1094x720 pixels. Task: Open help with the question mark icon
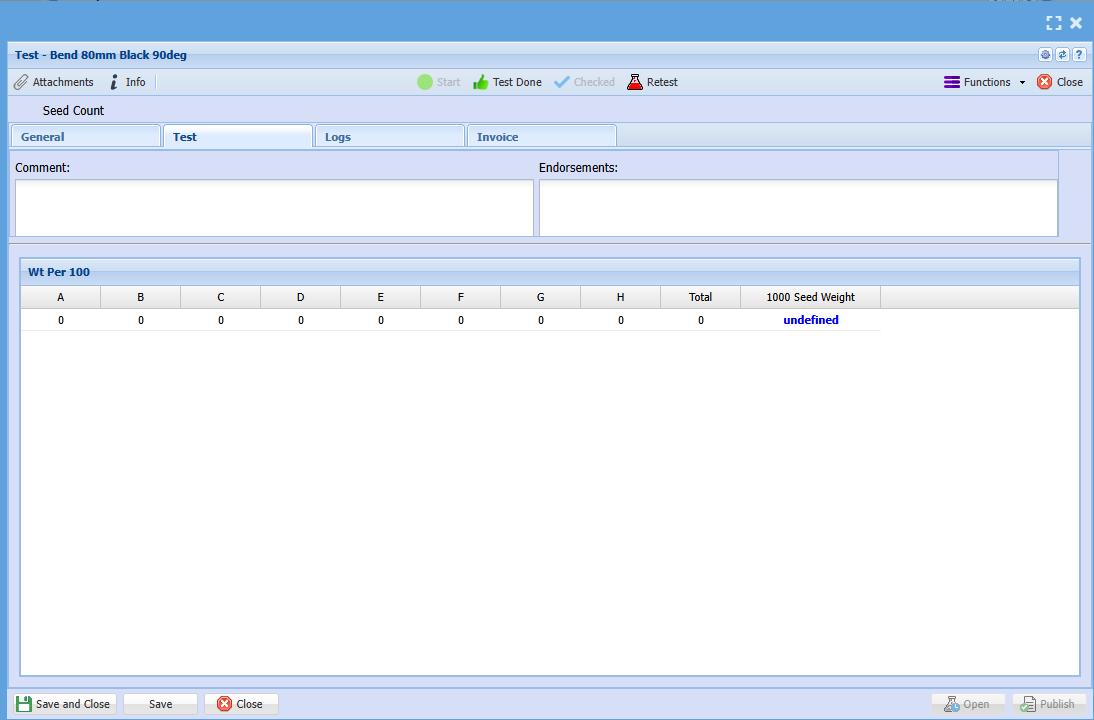[1079, 55]
